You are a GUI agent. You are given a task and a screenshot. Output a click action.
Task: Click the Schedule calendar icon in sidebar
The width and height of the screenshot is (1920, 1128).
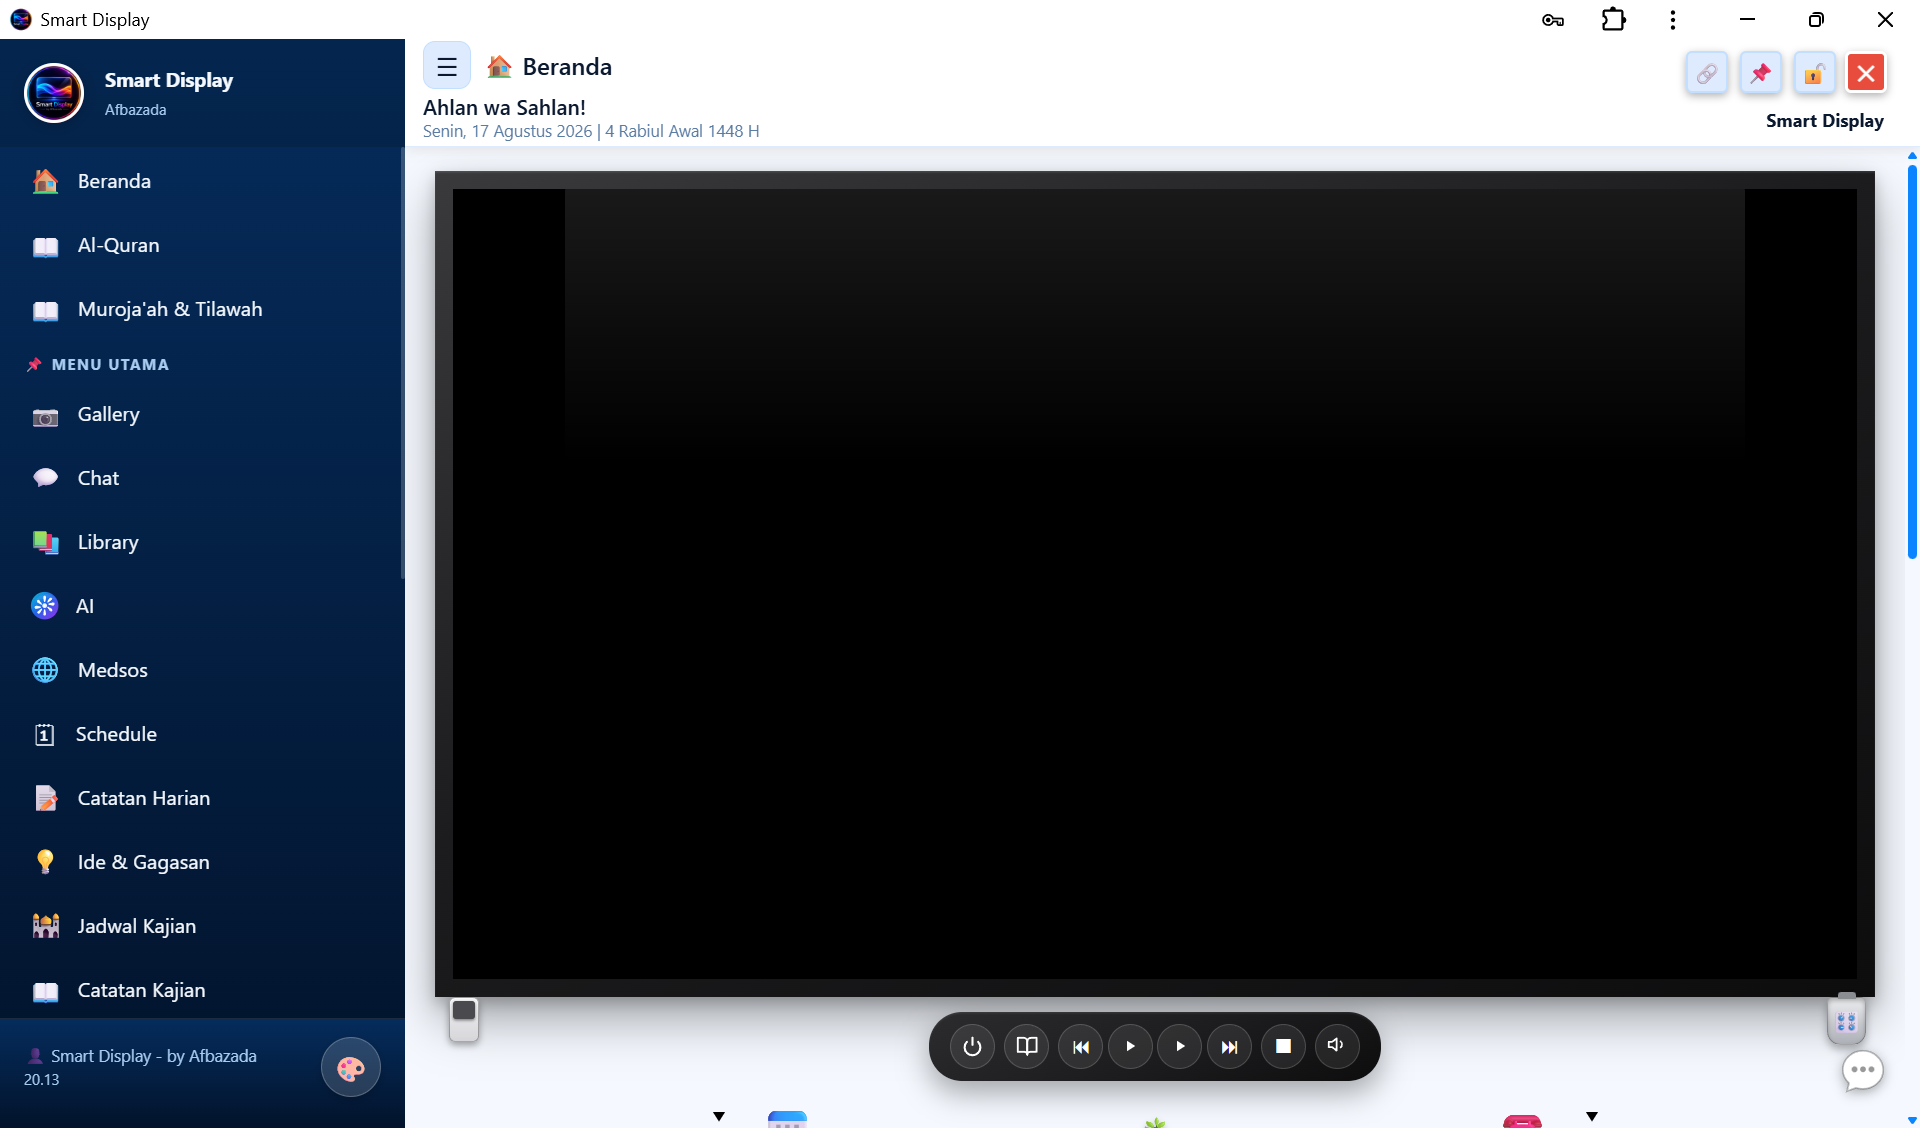pos(45,734)
